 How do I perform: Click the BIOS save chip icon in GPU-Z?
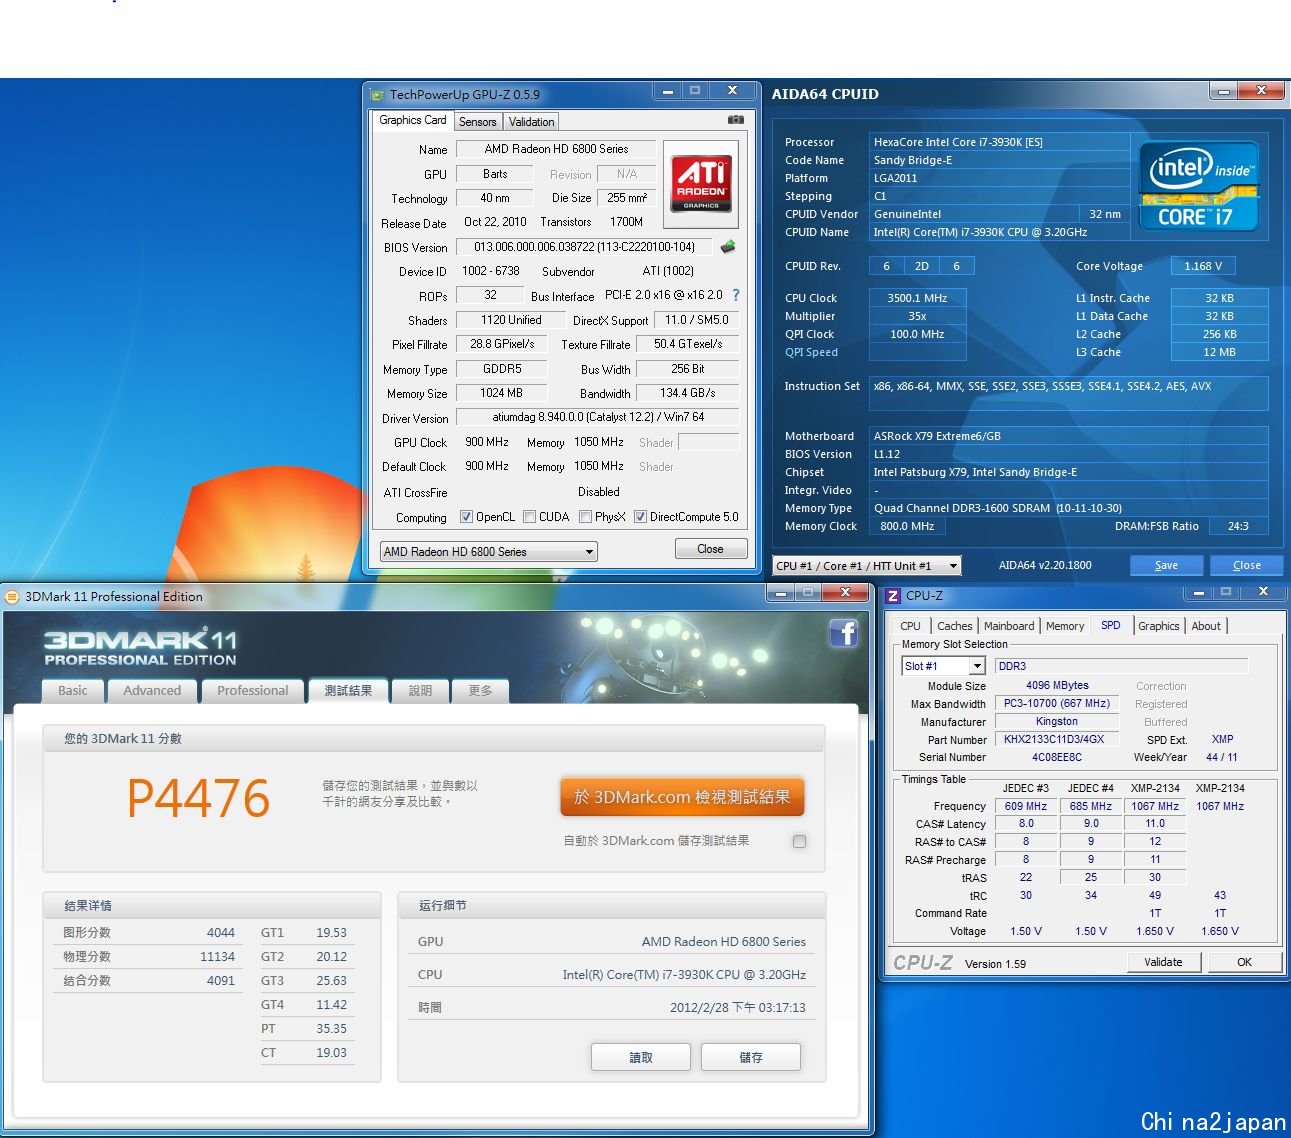tap(728, 246)
